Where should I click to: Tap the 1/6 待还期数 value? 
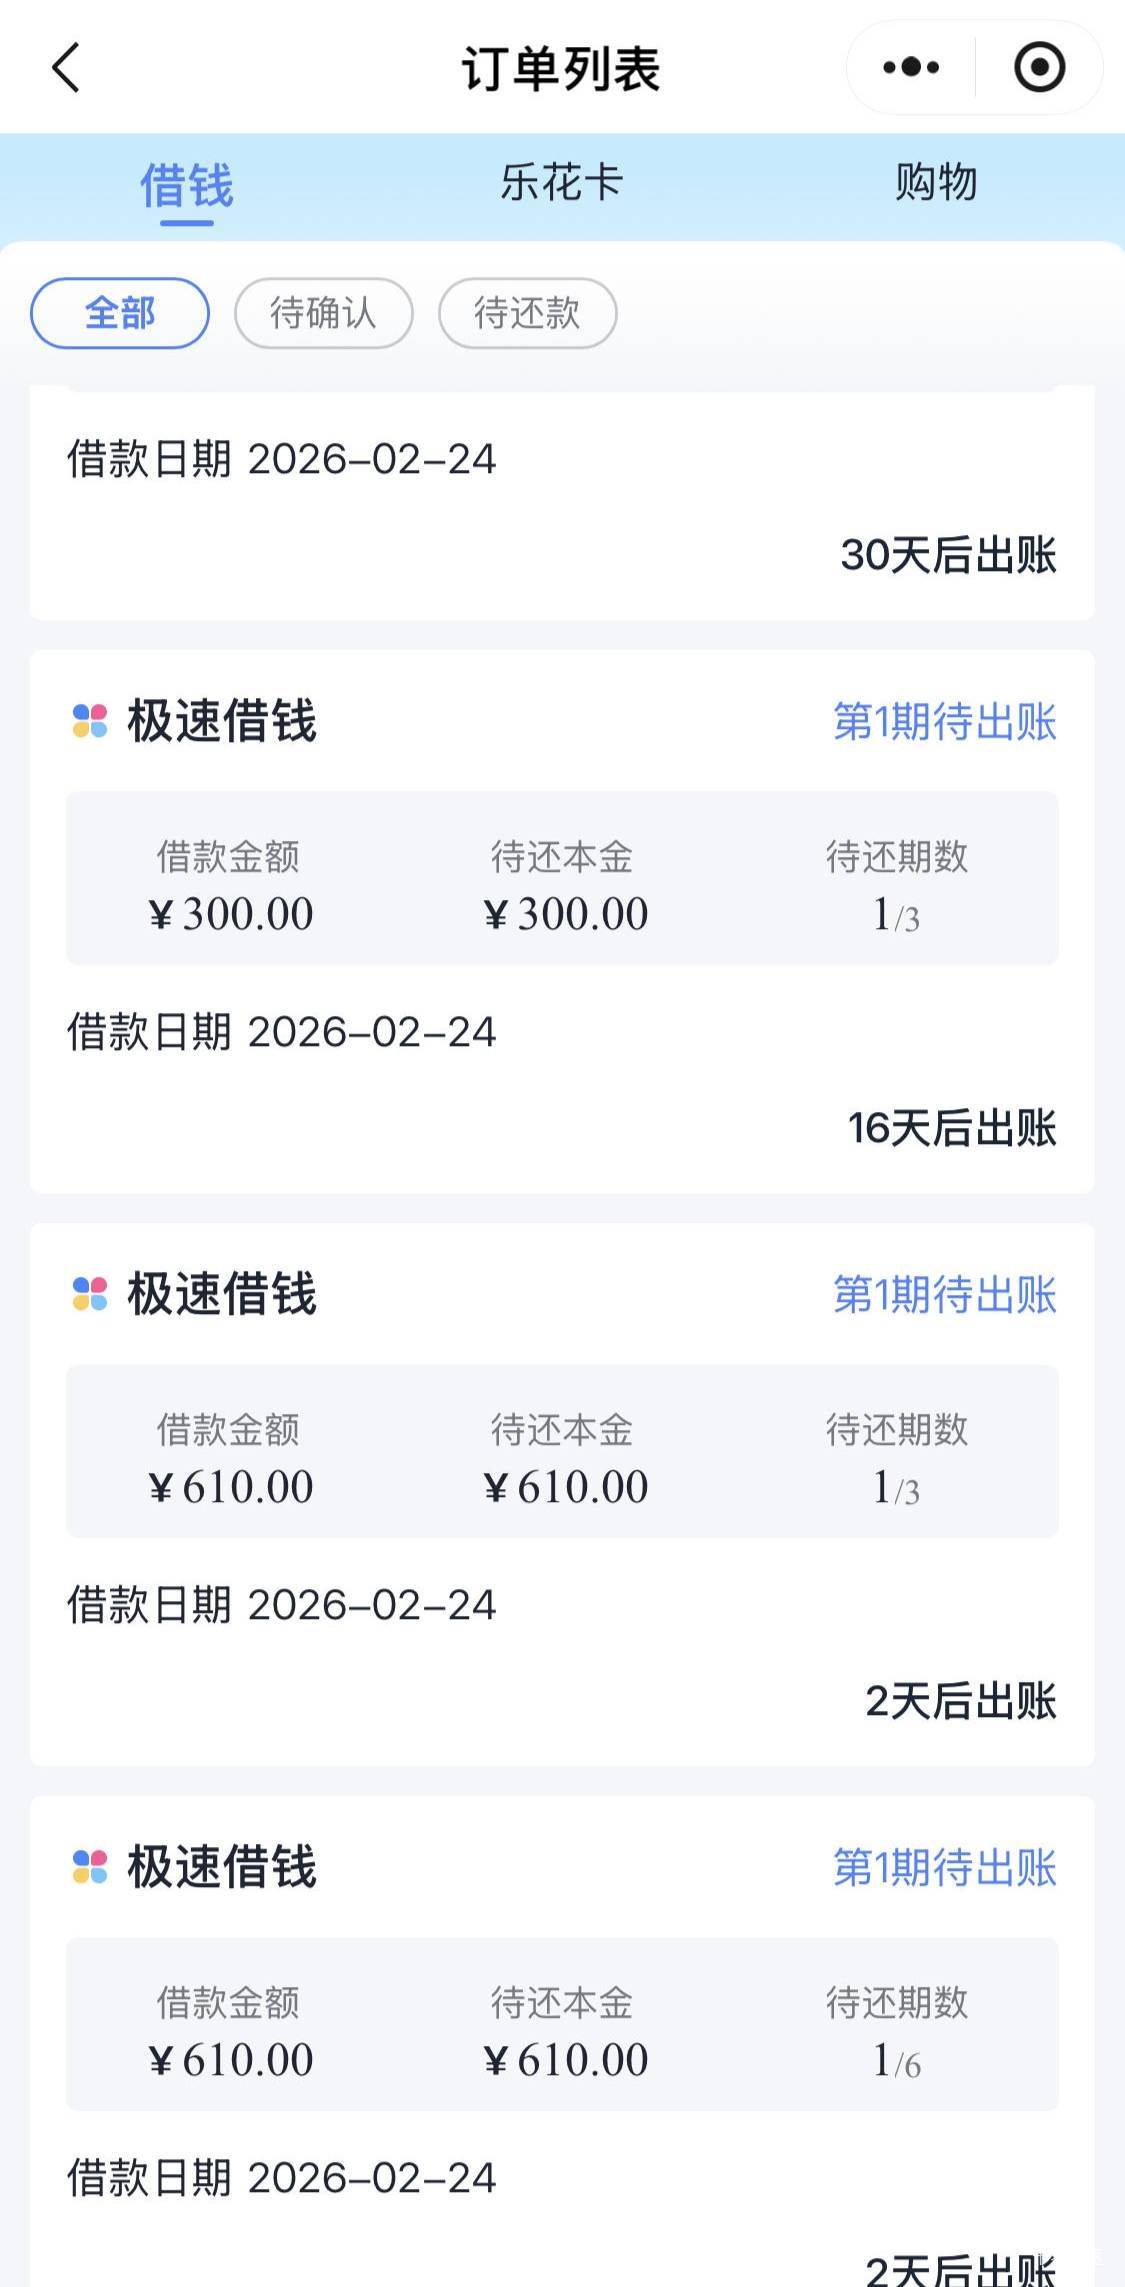pos(896,2061)
